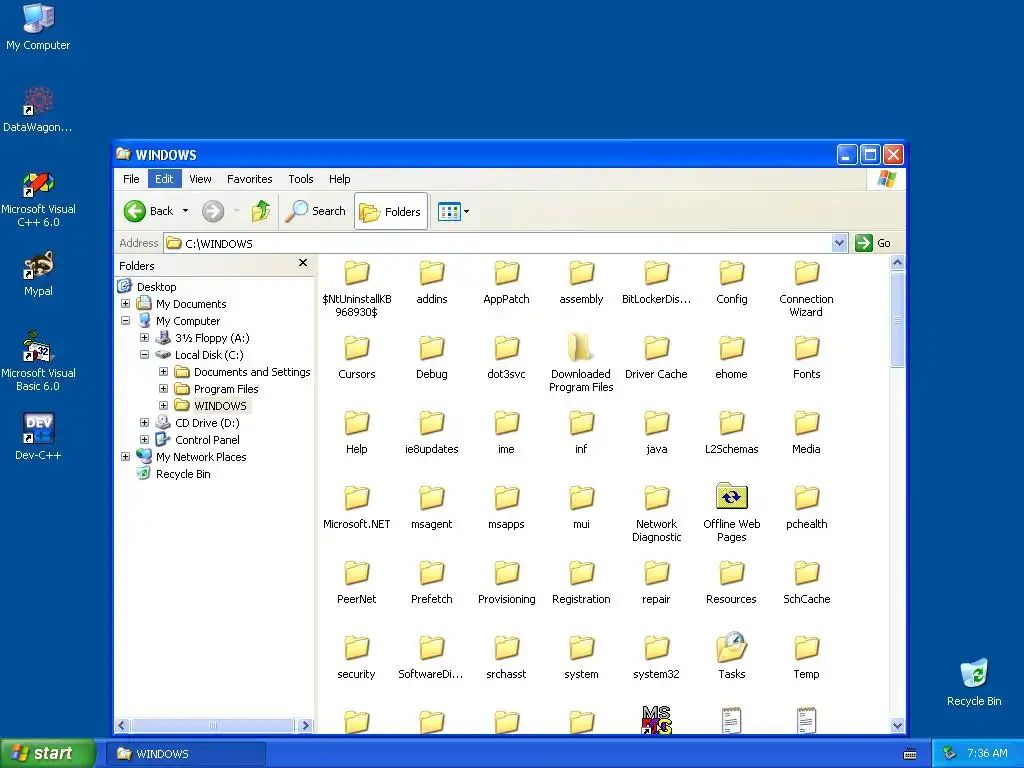The height and width of the screenshot is (768, 1024).
Task: Click the Up one level toolbar icon
Action: coord(261,211)
